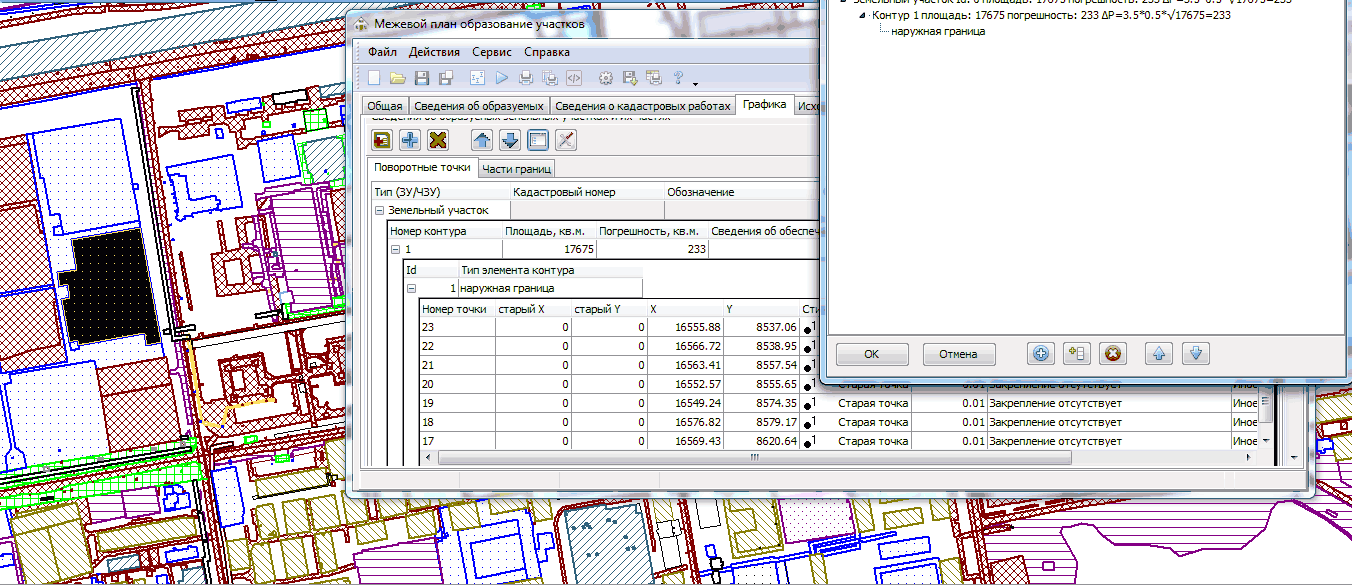
Task: Click the blue plus add icon in Графика
Action: tap(409, 141)
